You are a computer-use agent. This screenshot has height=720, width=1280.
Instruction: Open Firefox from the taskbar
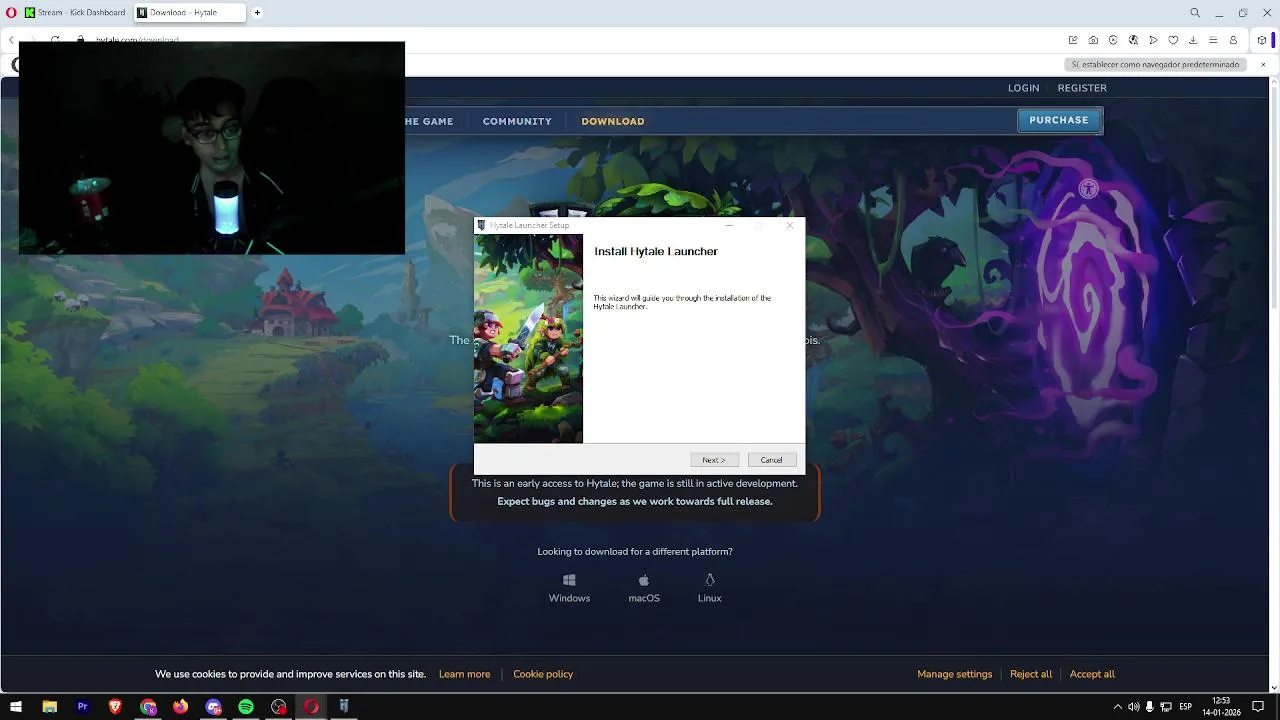(180, 707)
